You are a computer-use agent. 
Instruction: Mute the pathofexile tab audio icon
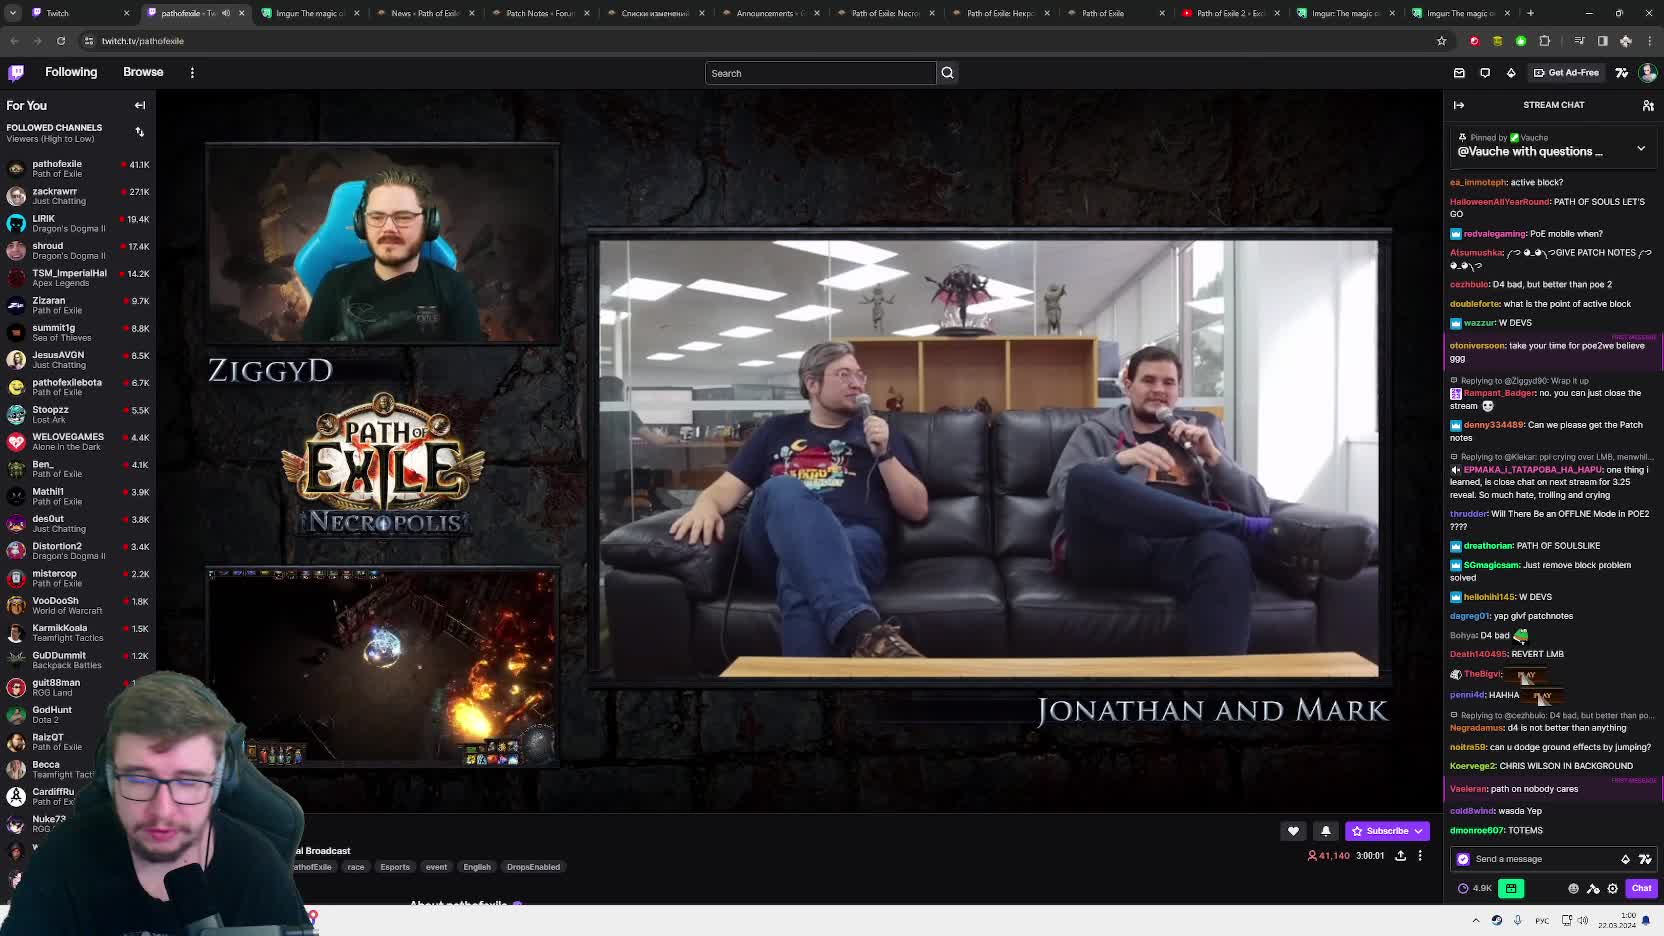point(226,13)
